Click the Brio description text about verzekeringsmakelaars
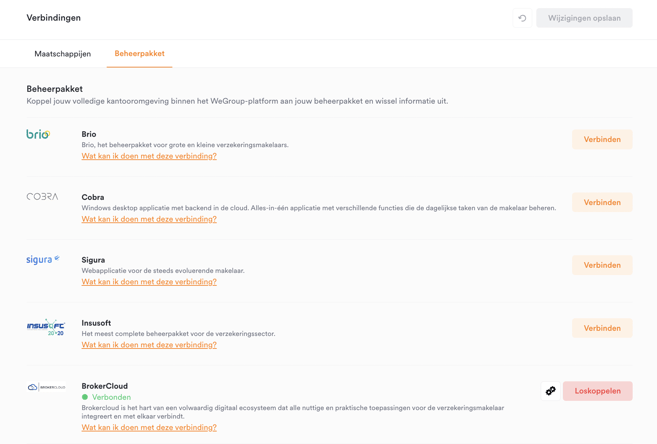Image resolution: width=657 pixels, height=444 pixels. point(185,145)
